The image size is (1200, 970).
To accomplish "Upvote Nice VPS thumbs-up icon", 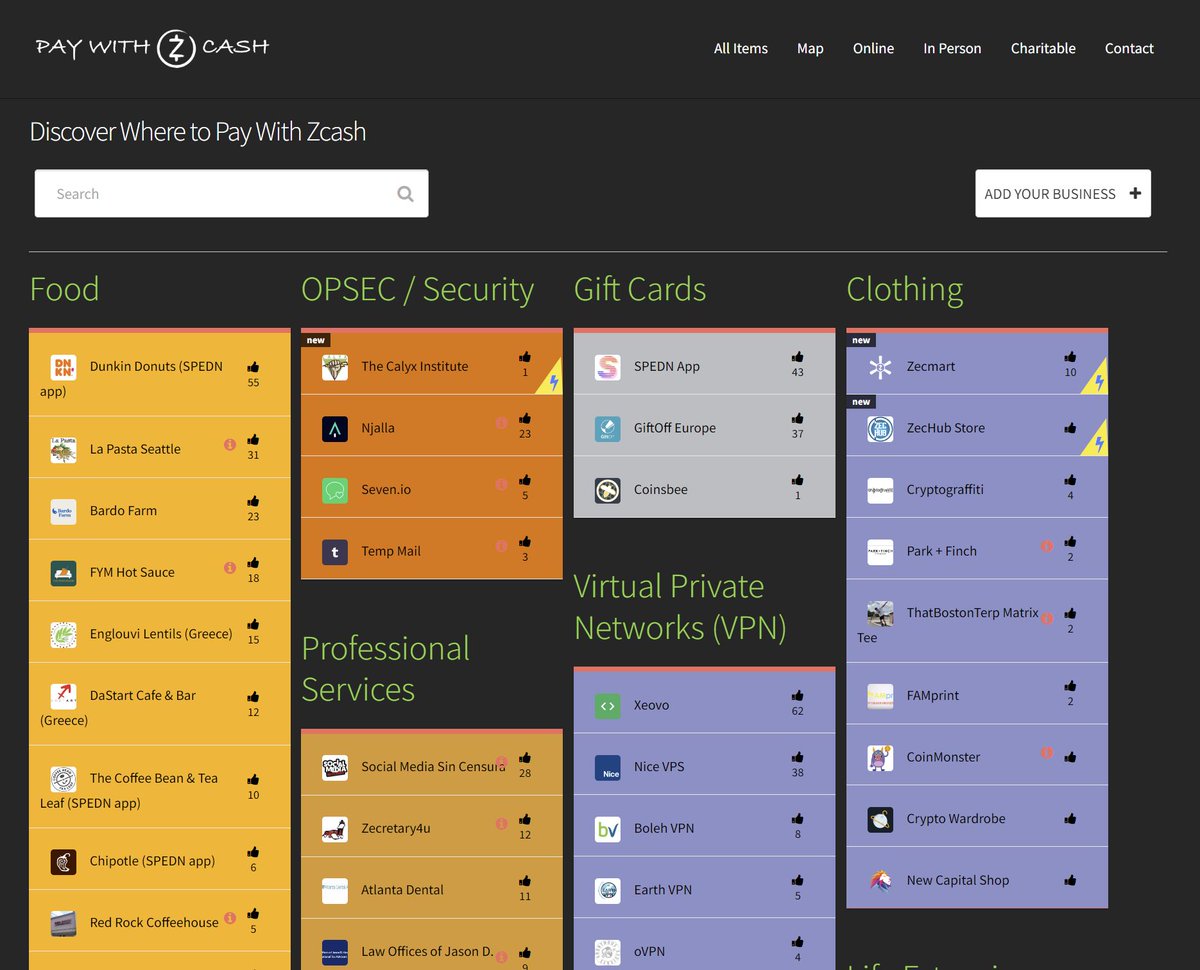I will [x=797, y=757].
